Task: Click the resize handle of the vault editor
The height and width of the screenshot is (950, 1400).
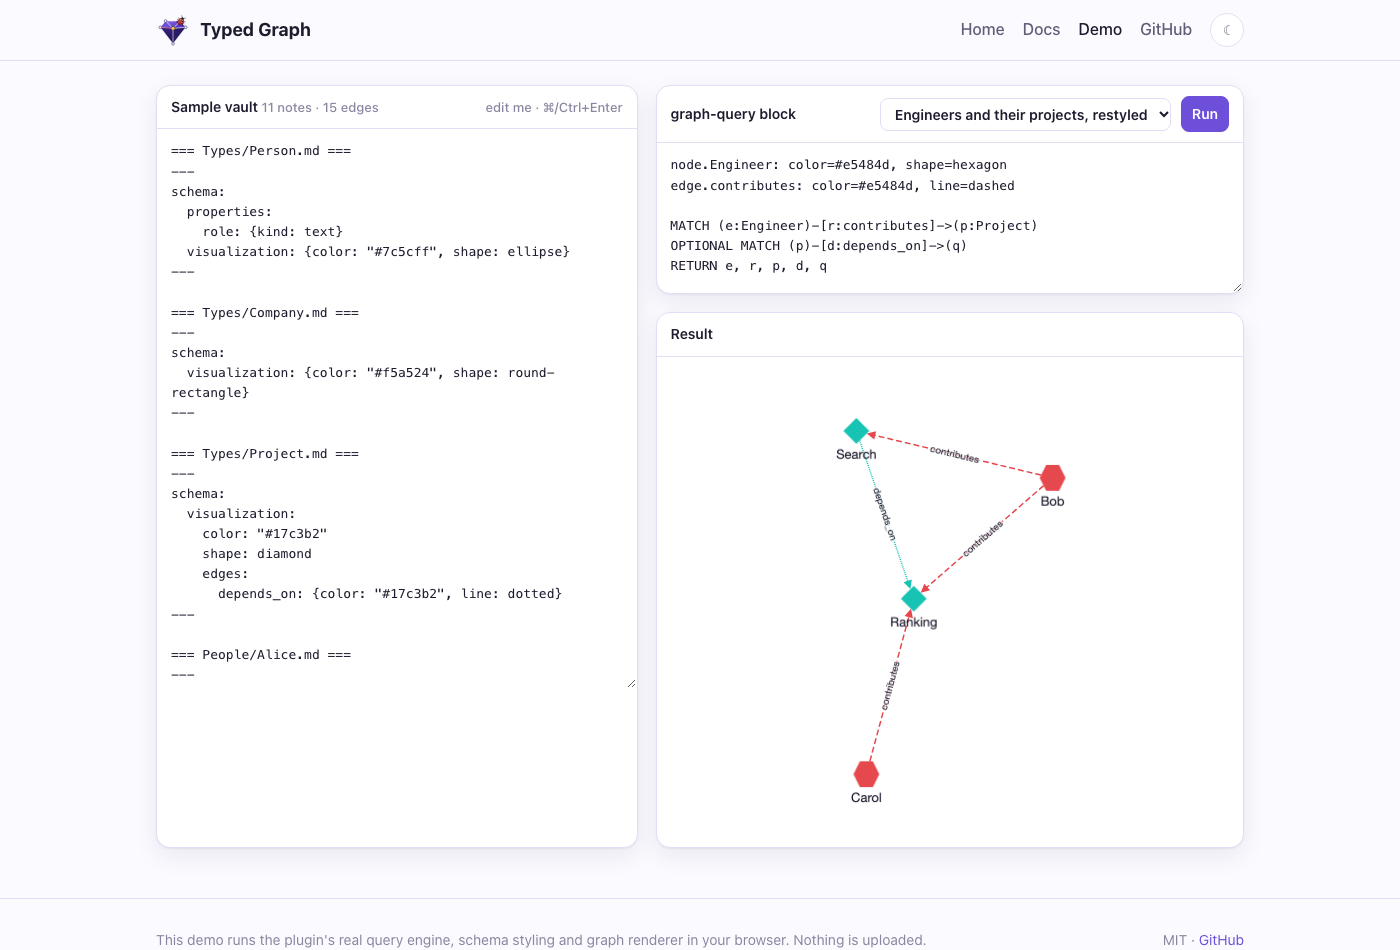Action: click(631, 683)
